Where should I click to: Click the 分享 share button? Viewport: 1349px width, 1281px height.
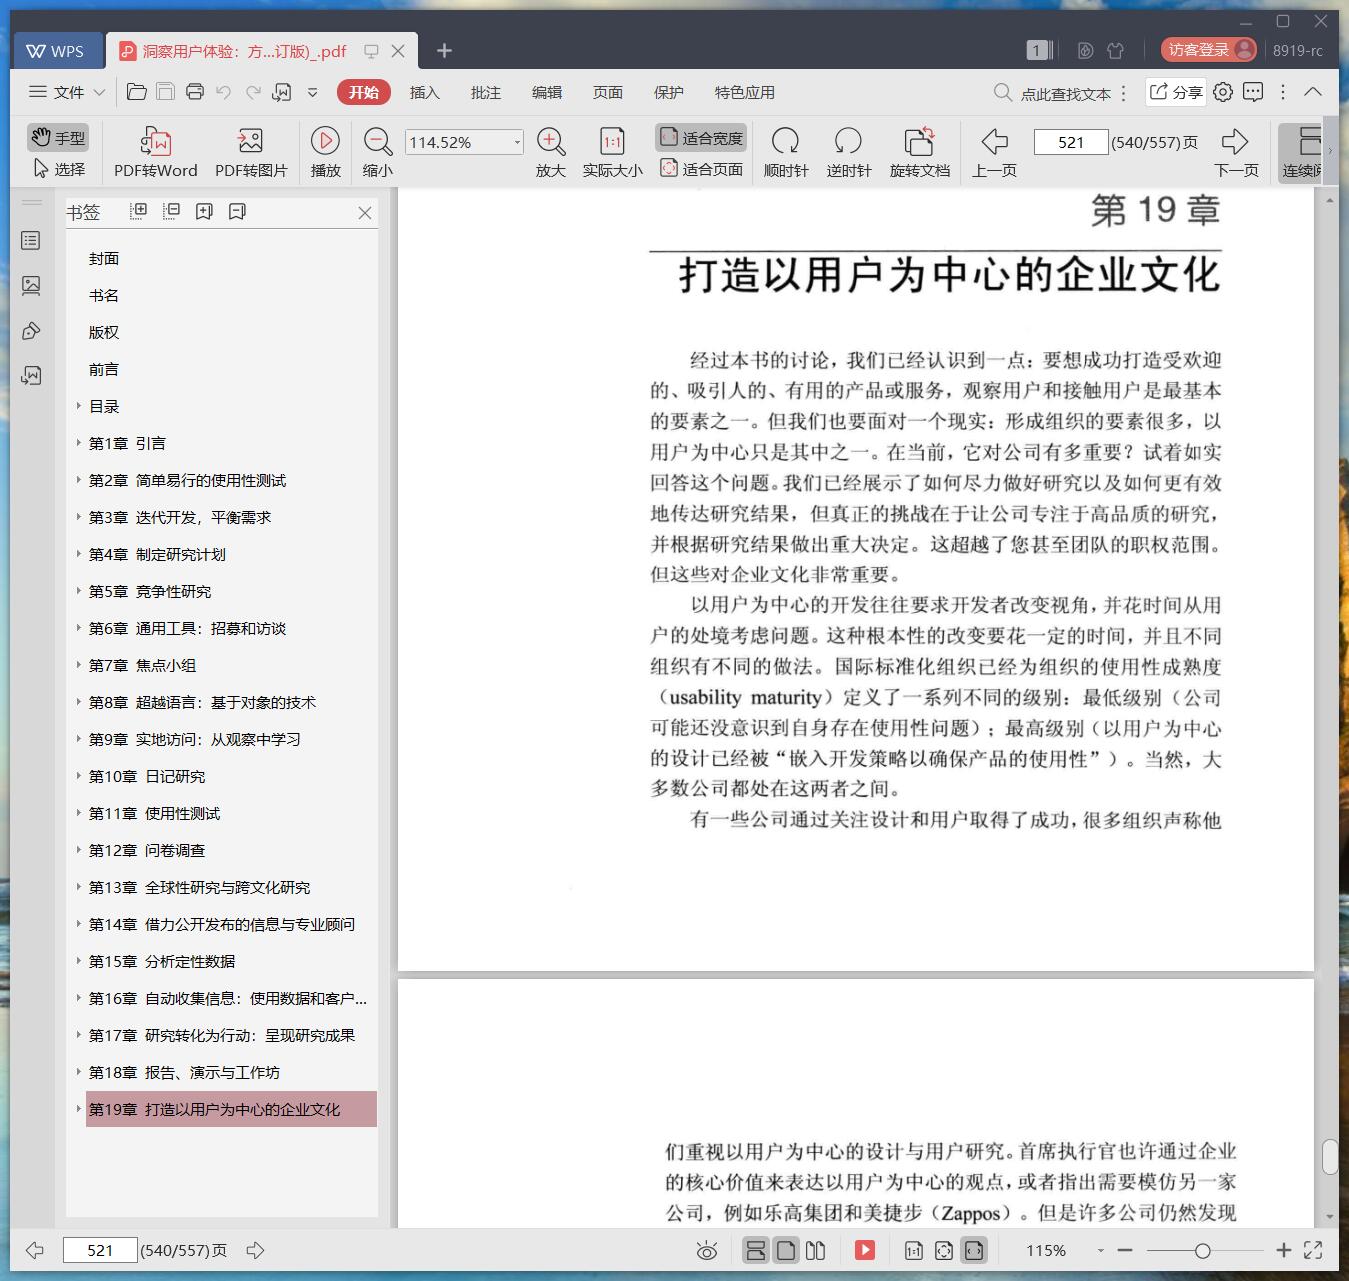click(1175, 92)
